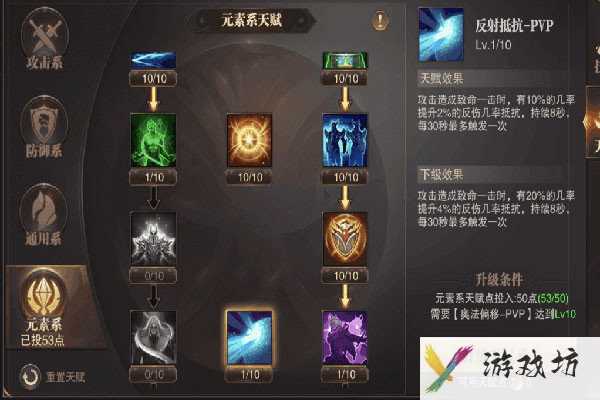Click 重置天赋 reset talents button

tap(52, 377)
